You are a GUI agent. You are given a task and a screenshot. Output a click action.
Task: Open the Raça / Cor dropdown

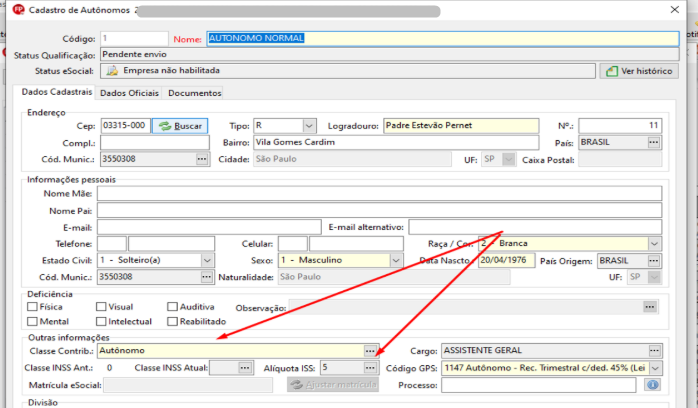click(x=654, y=244)
